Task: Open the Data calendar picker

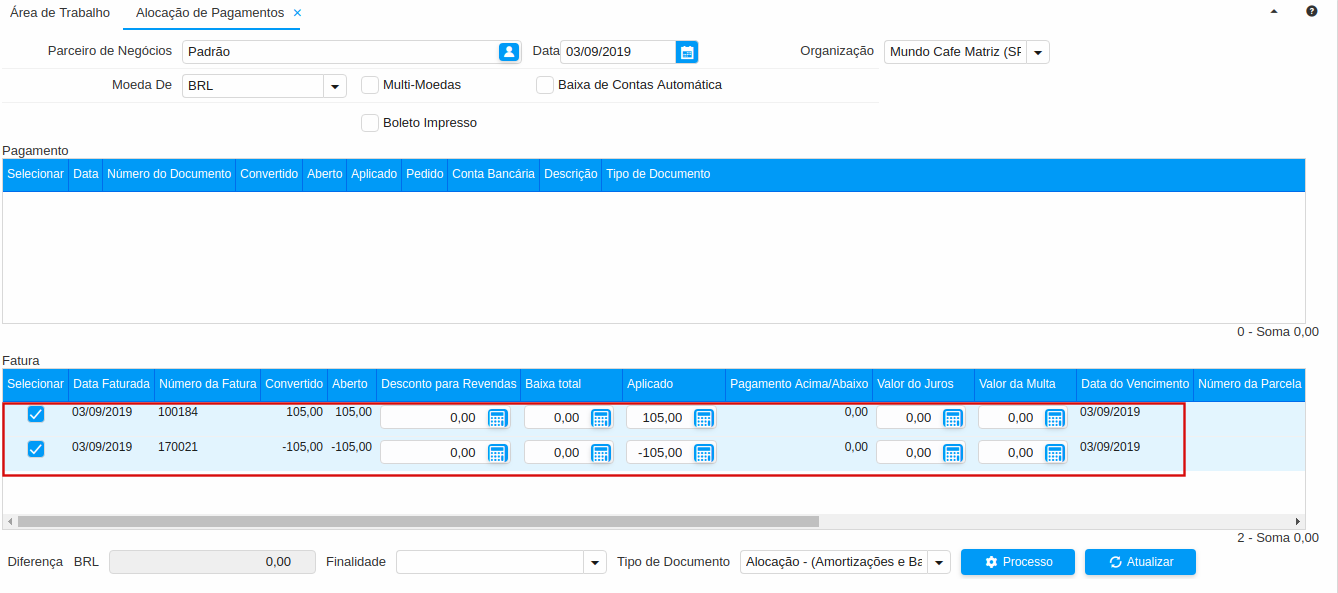Action: click(686, 52)
